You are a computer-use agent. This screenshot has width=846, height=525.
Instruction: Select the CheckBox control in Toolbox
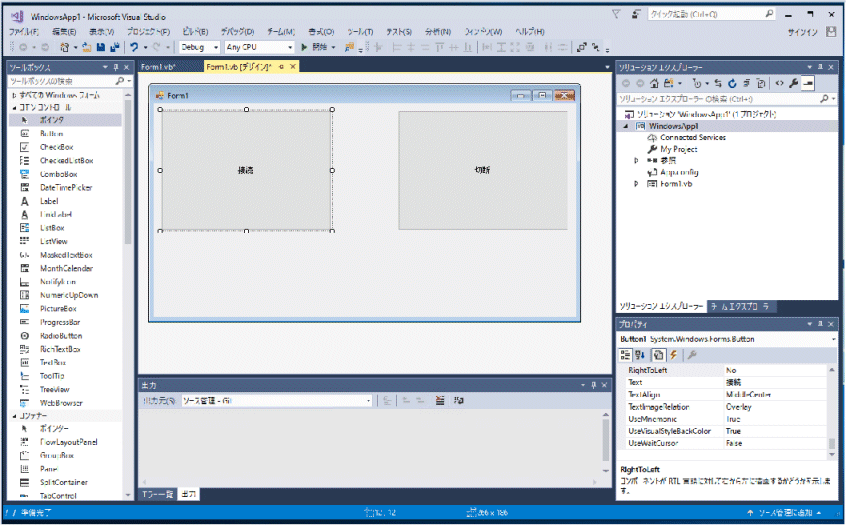point(57,147)
